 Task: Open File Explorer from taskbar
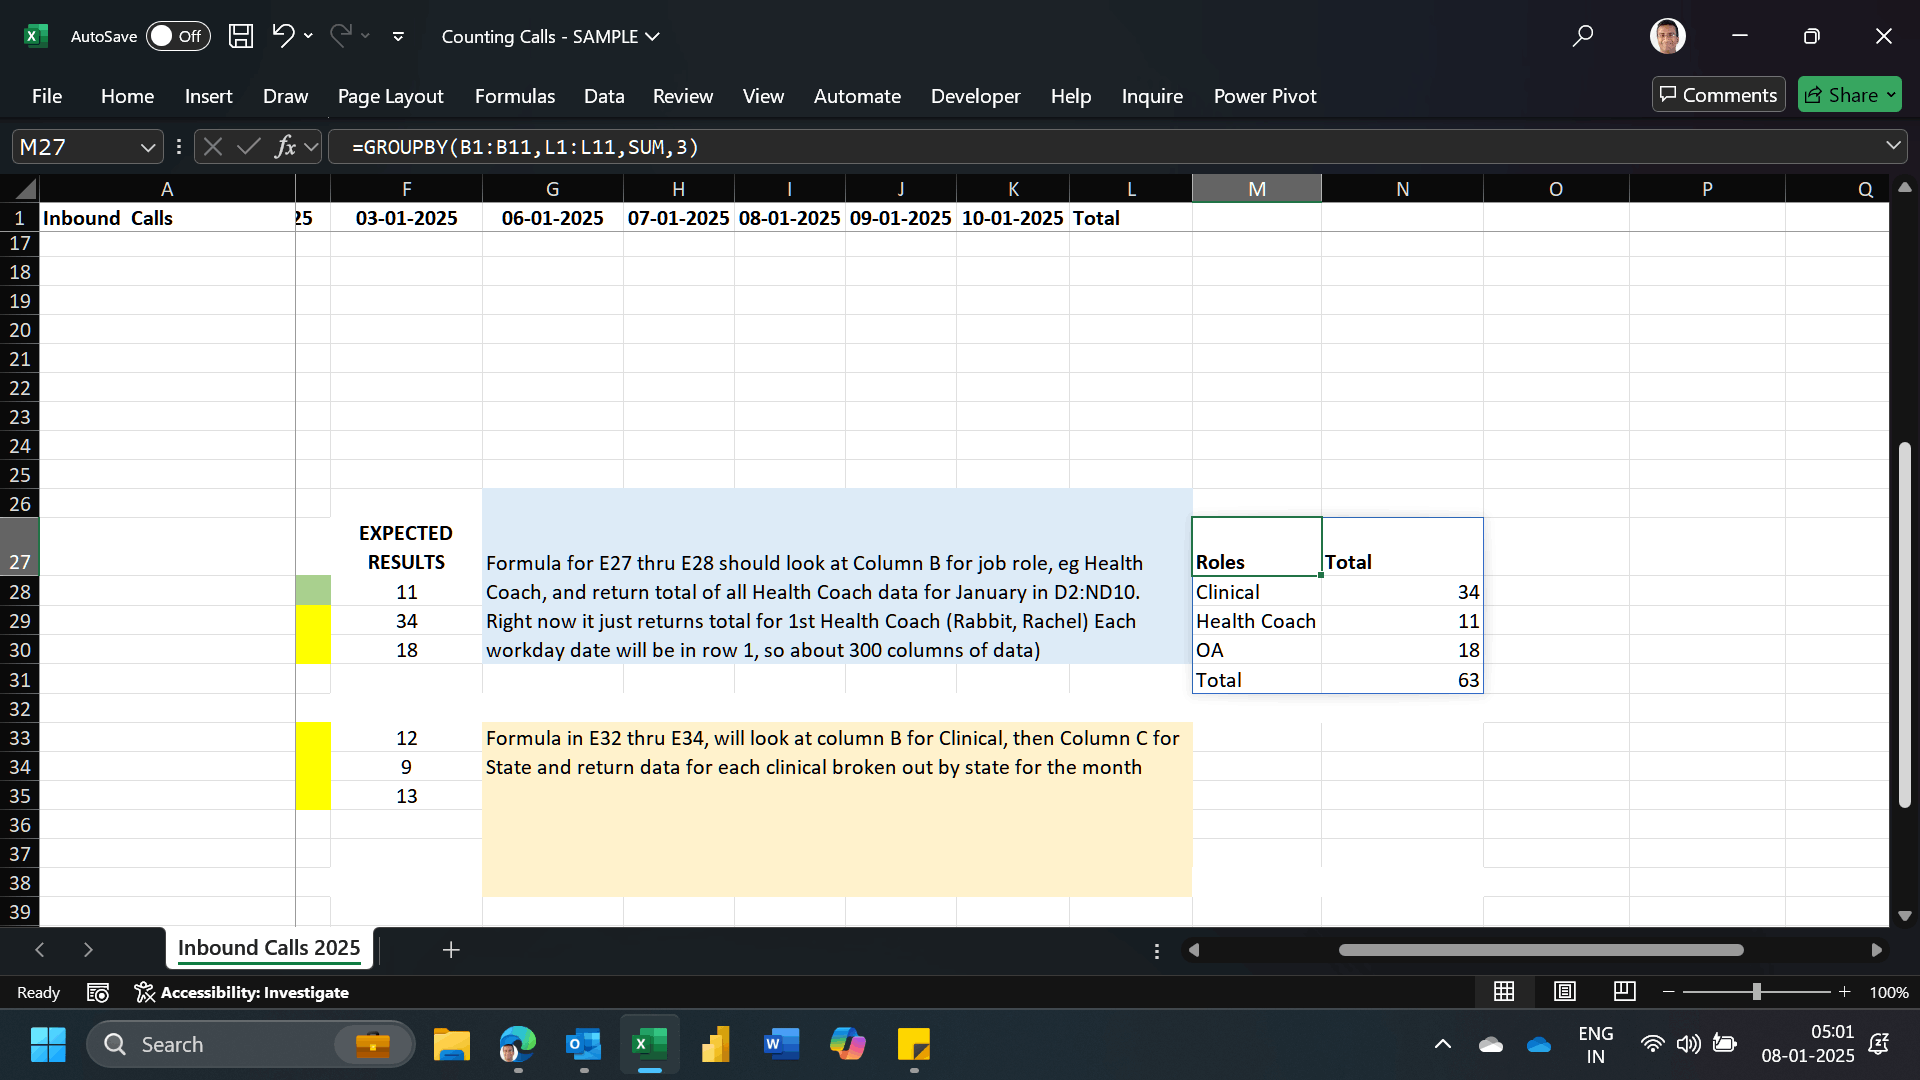[451, 1044]
